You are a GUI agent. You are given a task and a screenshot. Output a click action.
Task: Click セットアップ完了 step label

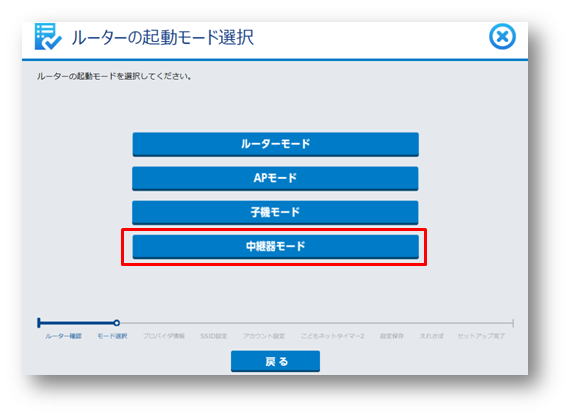(x=481, y=336)
